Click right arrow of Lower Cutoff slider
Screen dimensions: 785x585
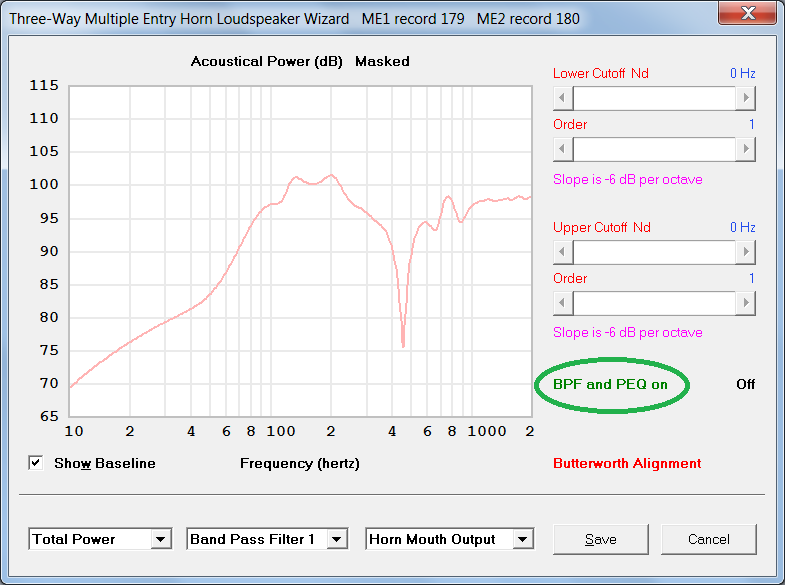point(745,98)
